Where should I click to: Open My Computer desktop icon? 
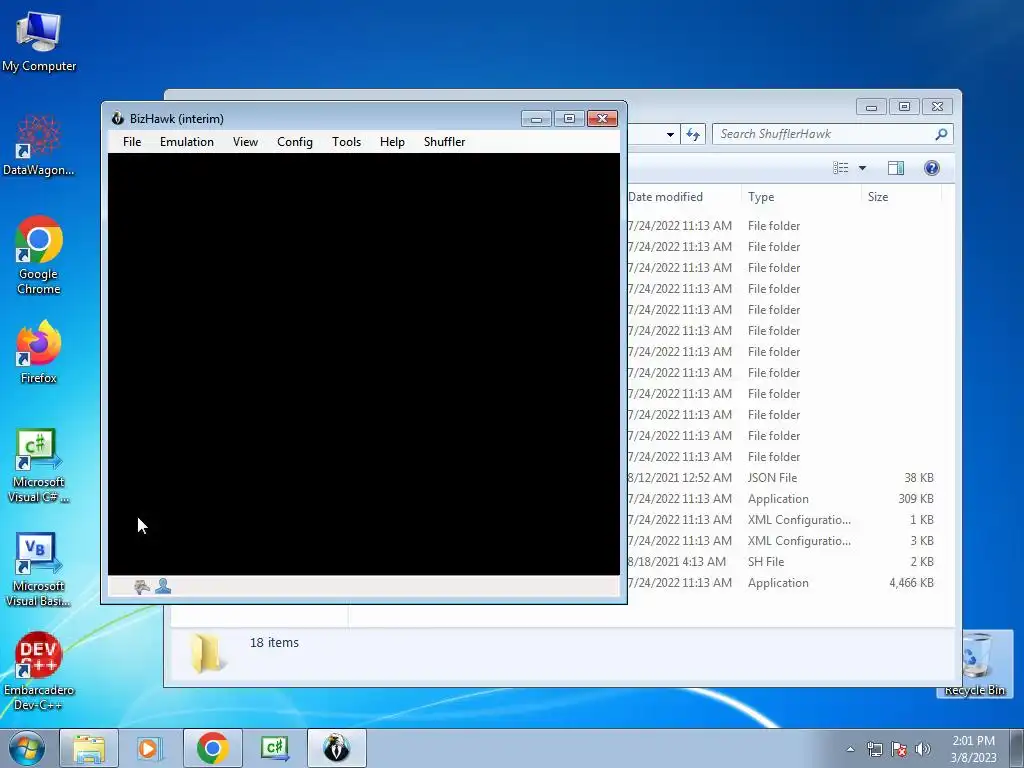[39, 41]
